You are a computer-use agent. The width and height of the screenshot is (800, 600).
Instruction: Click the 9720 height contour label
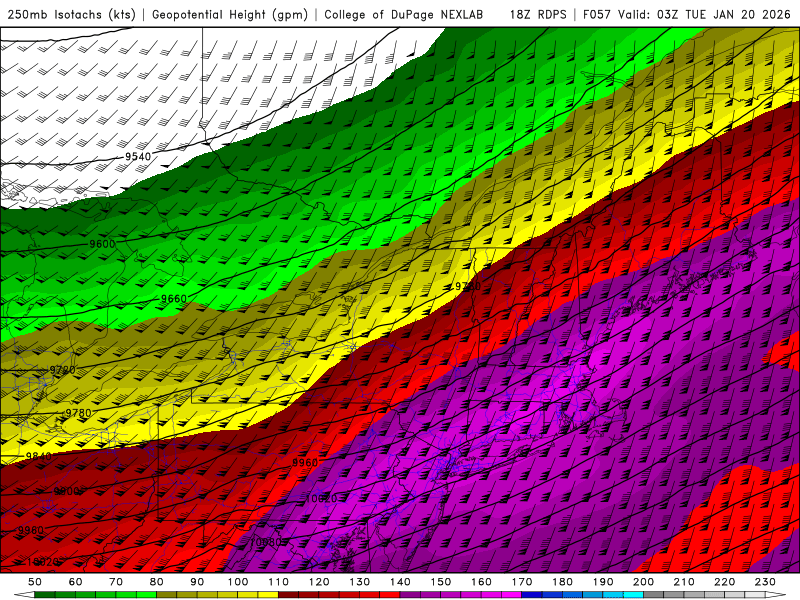[62, 369]
